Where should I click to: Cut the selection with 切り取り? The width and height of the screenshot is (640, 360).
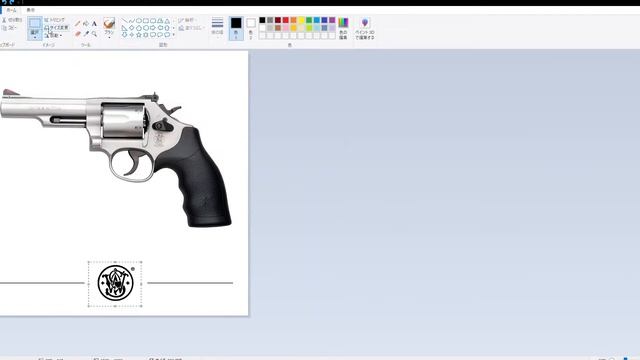point(12,20)
